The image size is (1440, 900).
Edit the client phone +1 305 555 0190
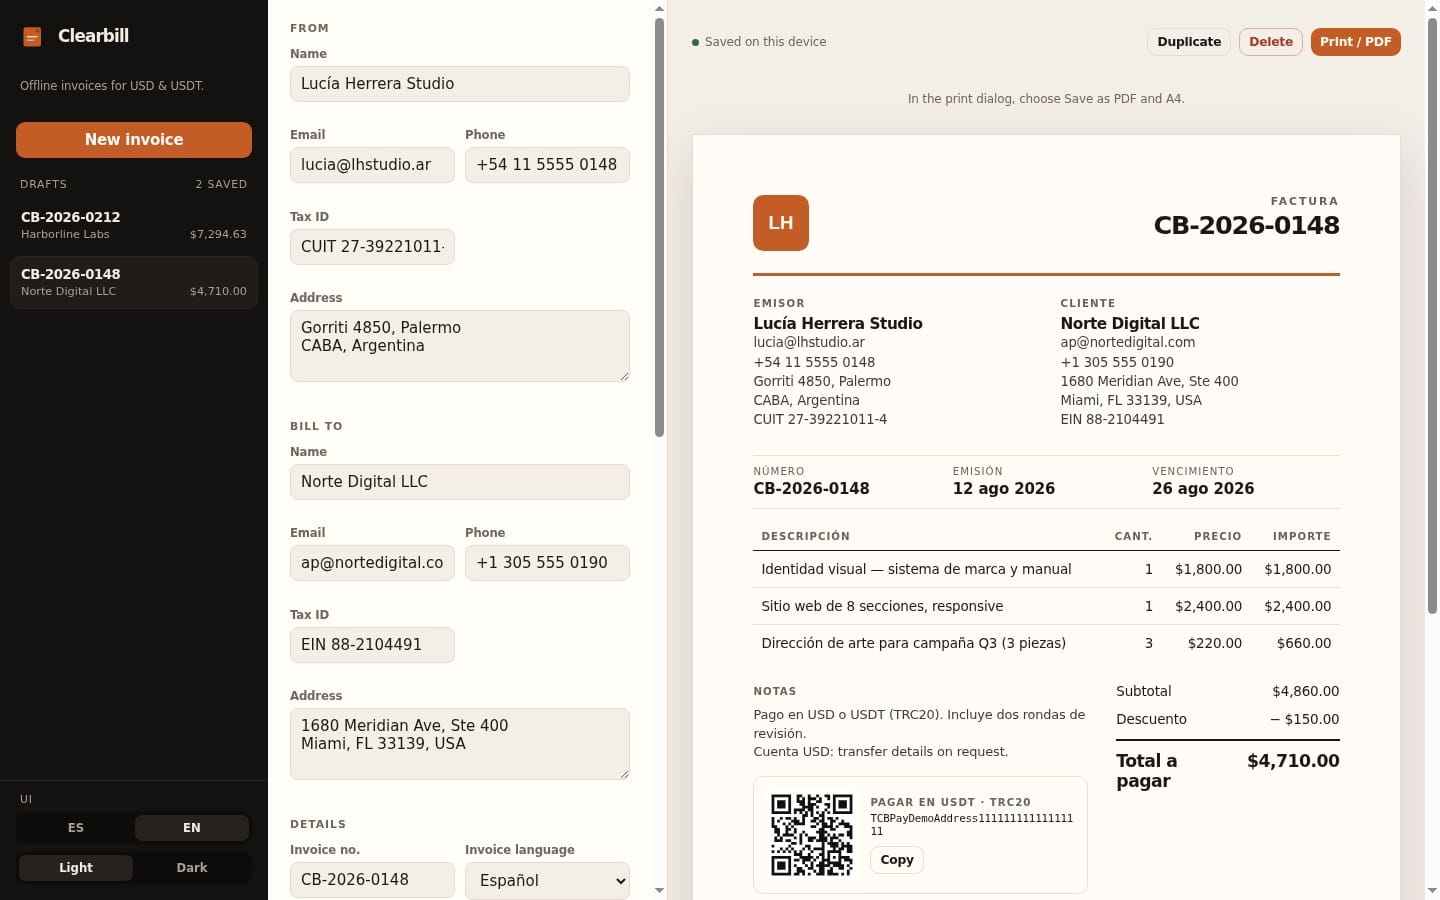pyautogui.click(x=547, y=563)
